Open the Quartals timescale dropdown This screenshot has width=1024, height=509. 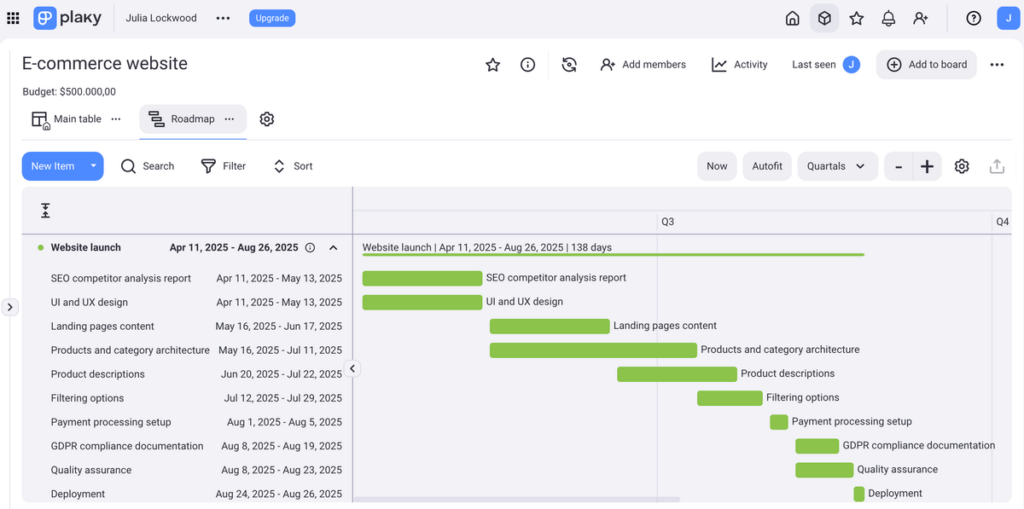837,166
